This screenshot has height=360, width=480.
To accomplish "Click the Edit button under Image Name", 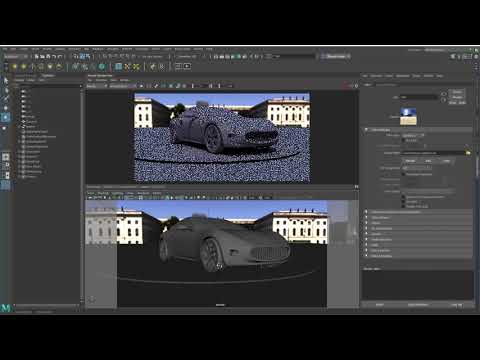I will (x=428, y=161).
